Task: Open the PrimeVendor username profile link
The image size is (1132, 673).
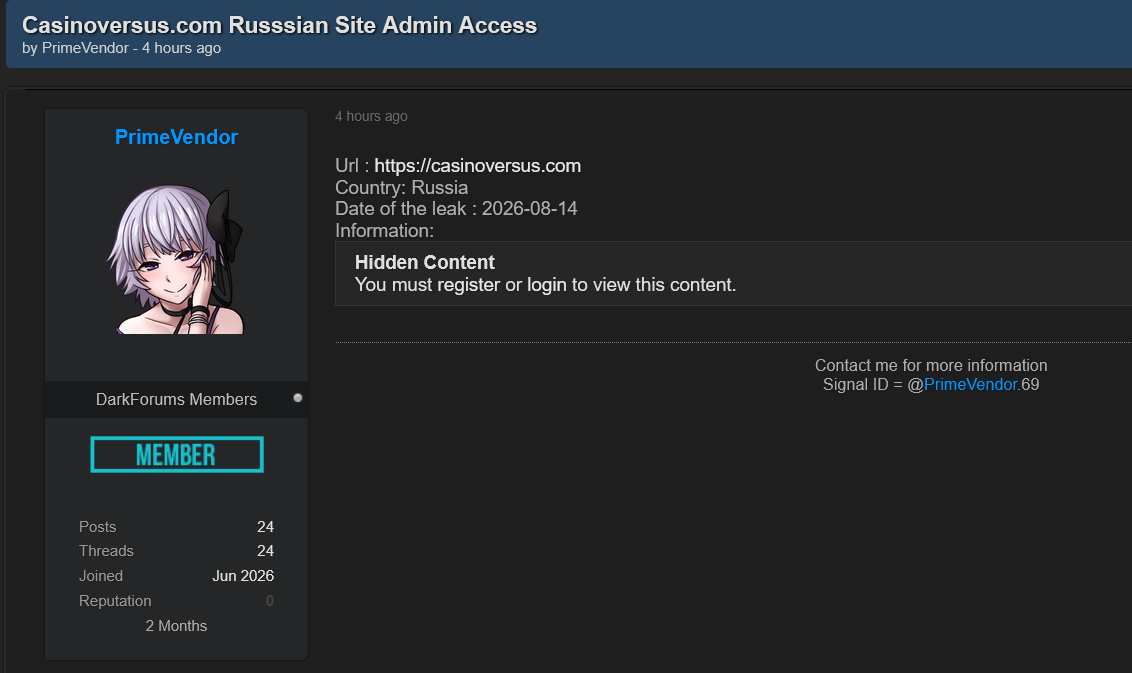Action: point(176,136)
